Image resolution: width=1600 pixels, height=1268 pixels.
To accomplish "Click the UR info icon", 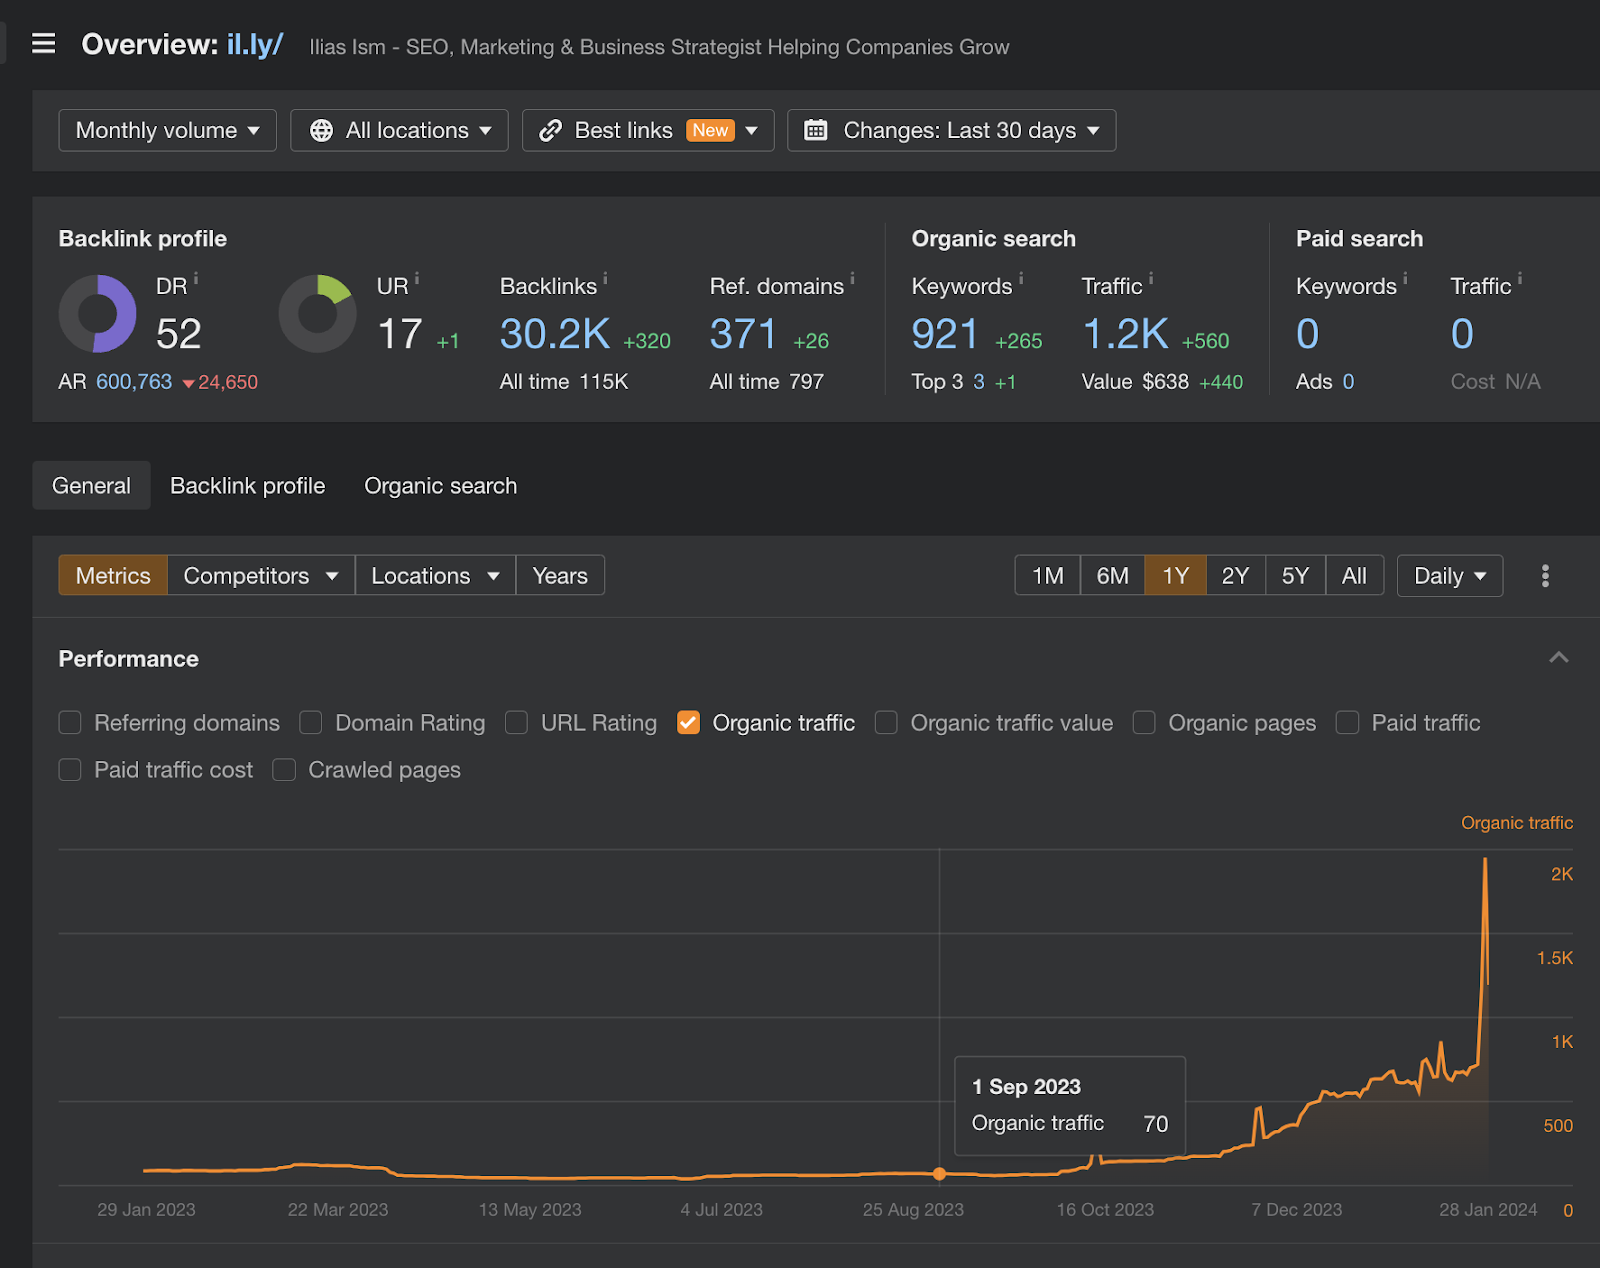I will pyautogui.click(x=417, y=279).
